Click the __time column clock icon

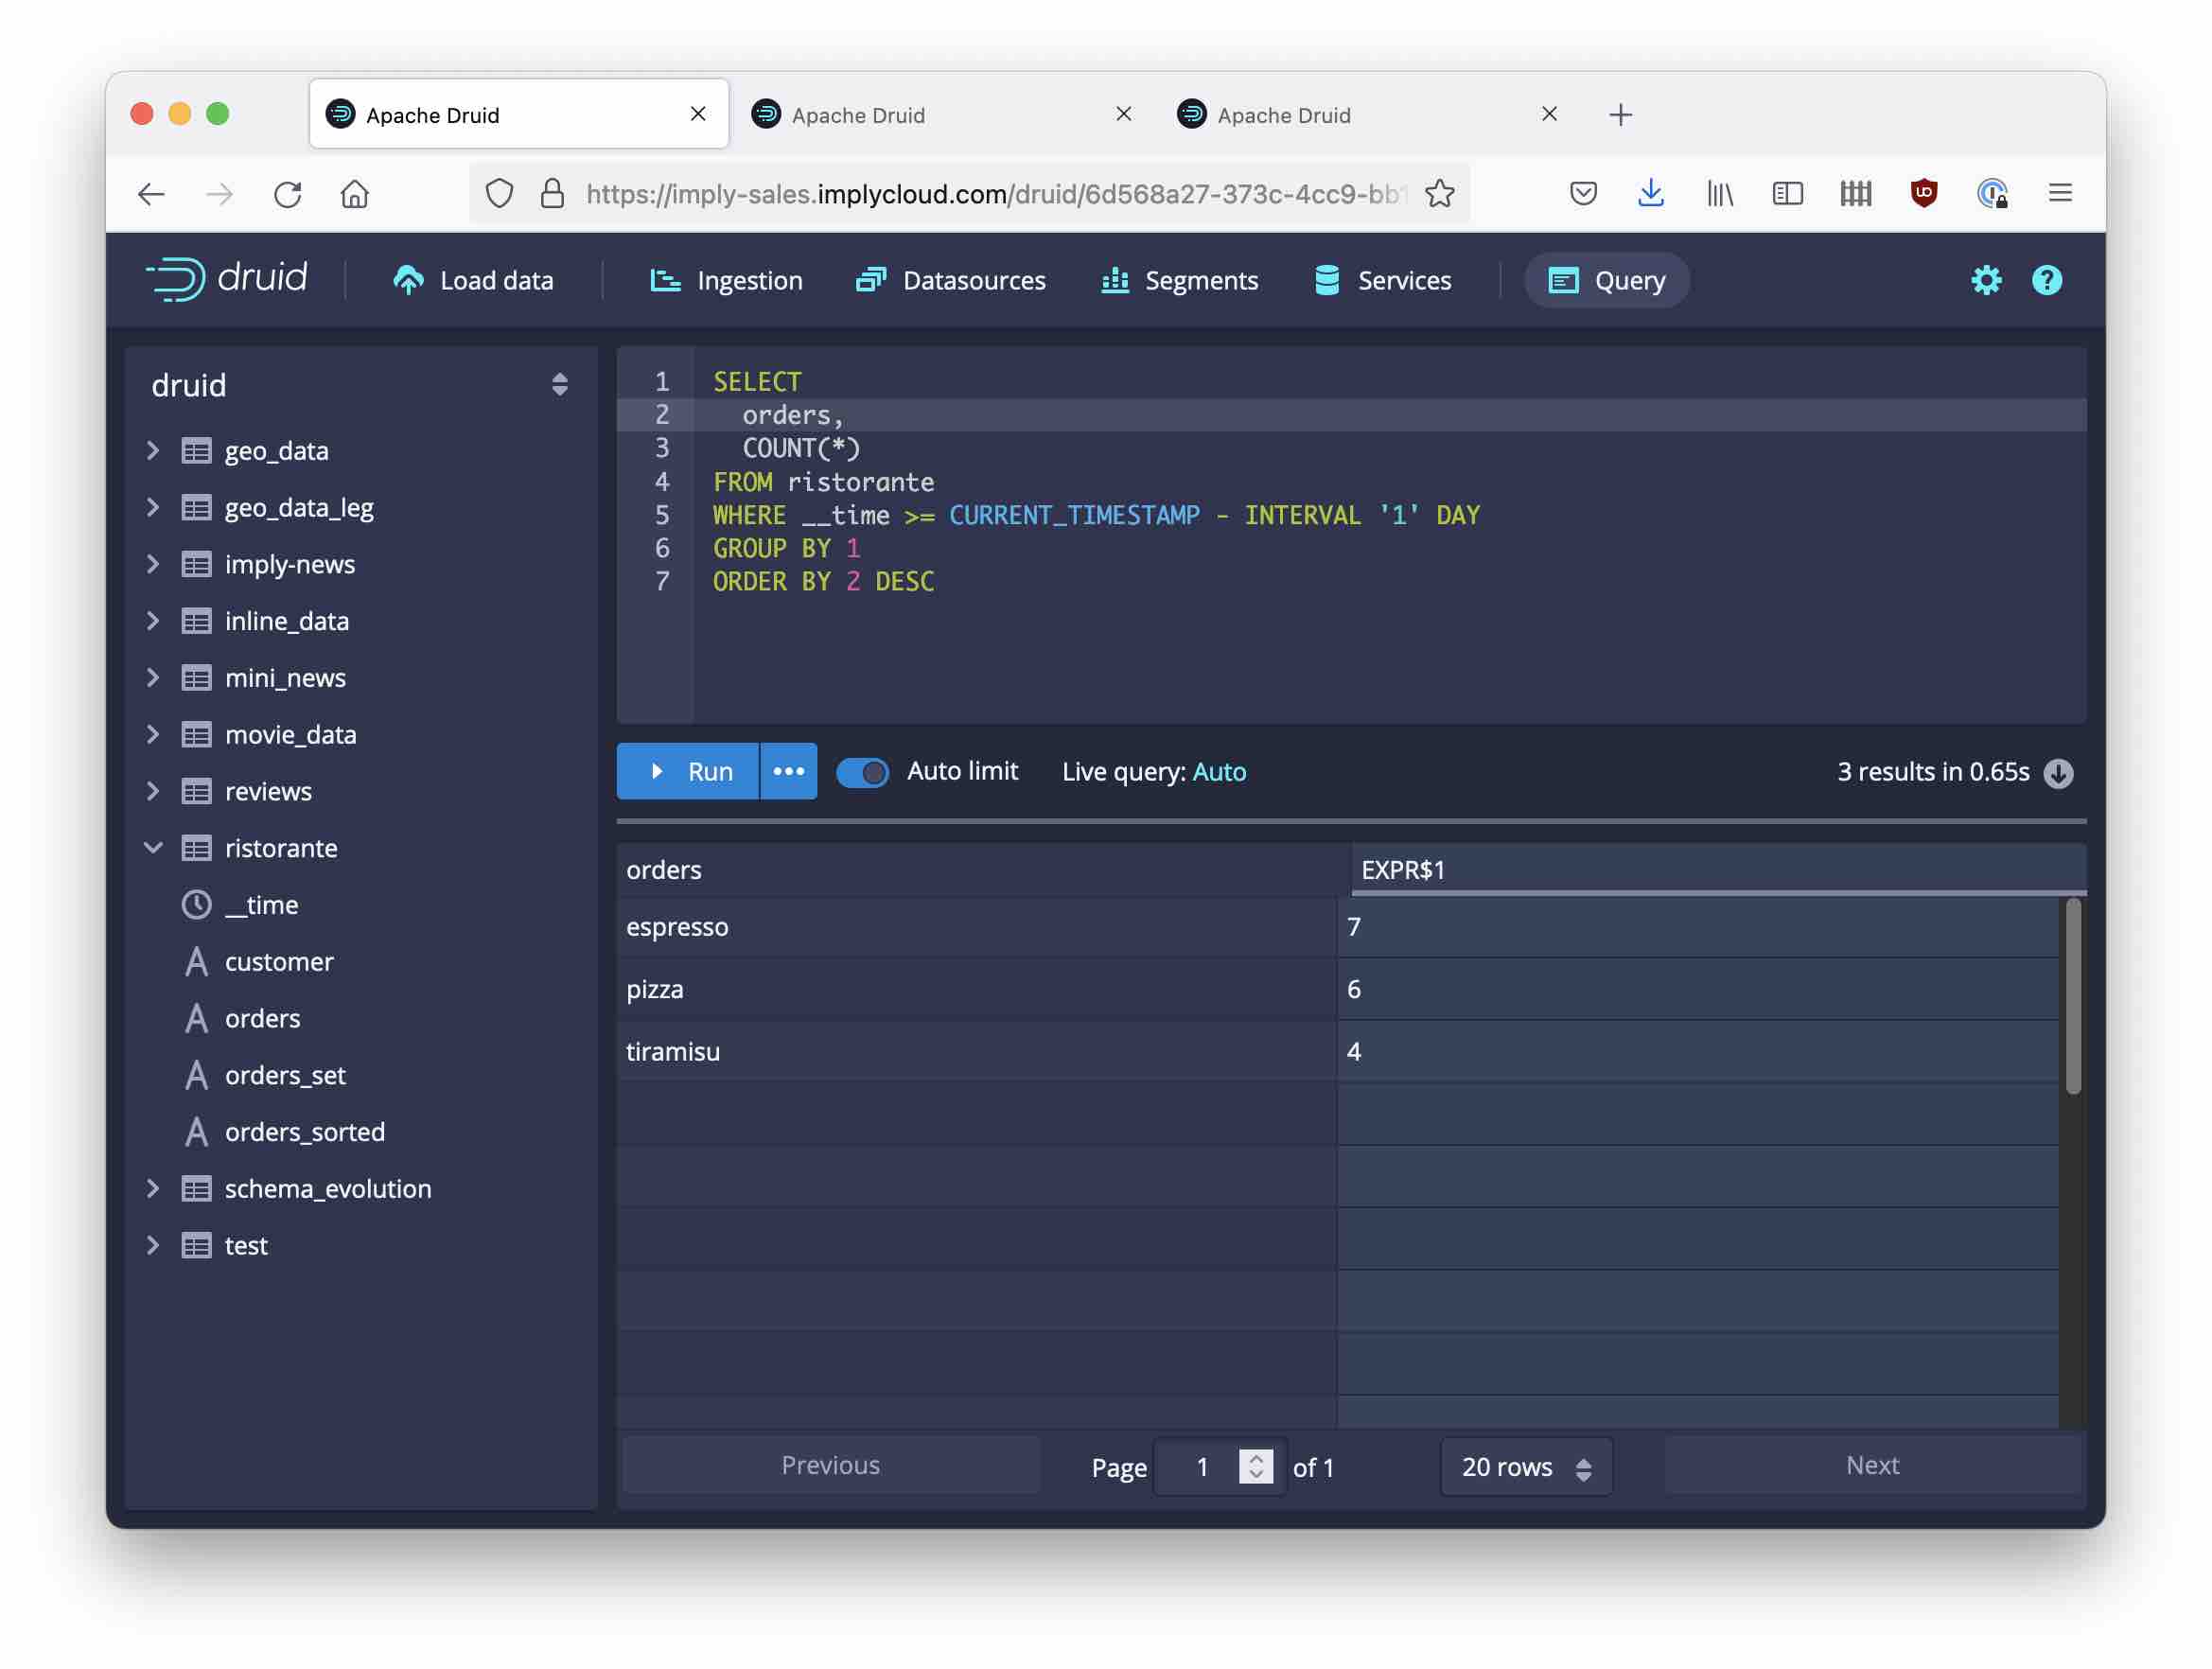[196, 905]
